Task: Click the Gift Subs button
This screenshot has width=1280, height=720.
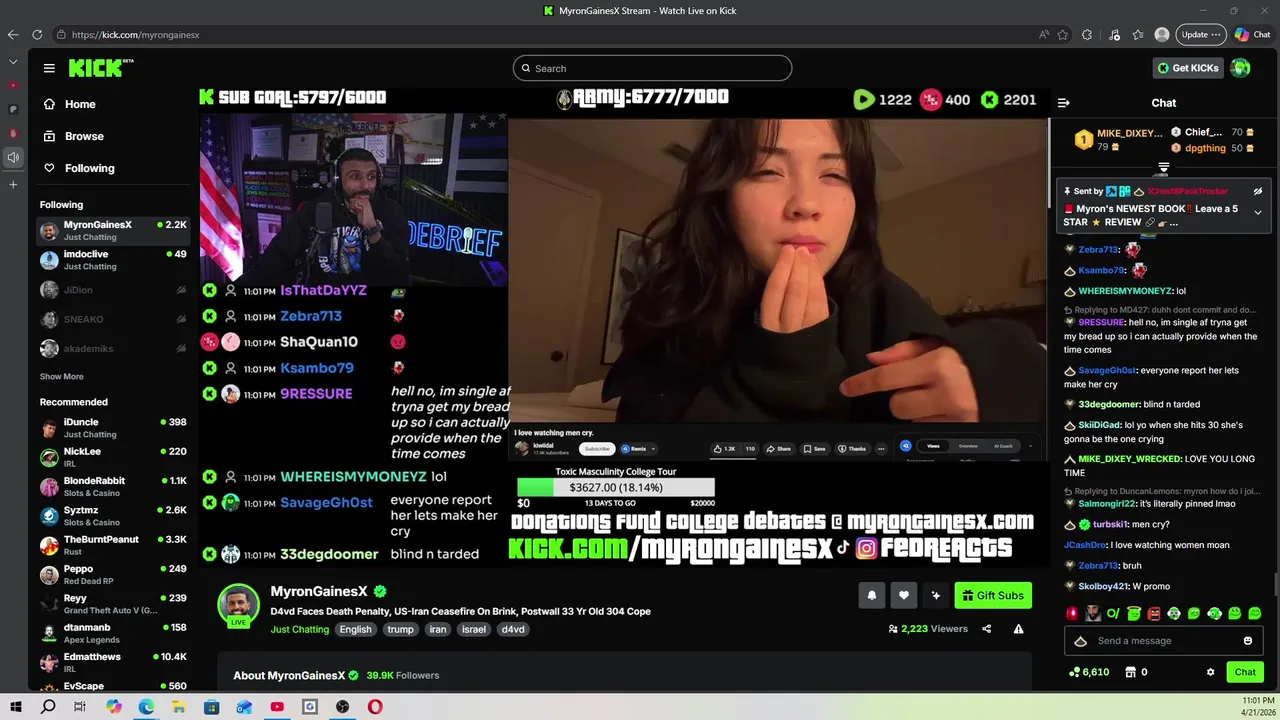Action: 993,595
